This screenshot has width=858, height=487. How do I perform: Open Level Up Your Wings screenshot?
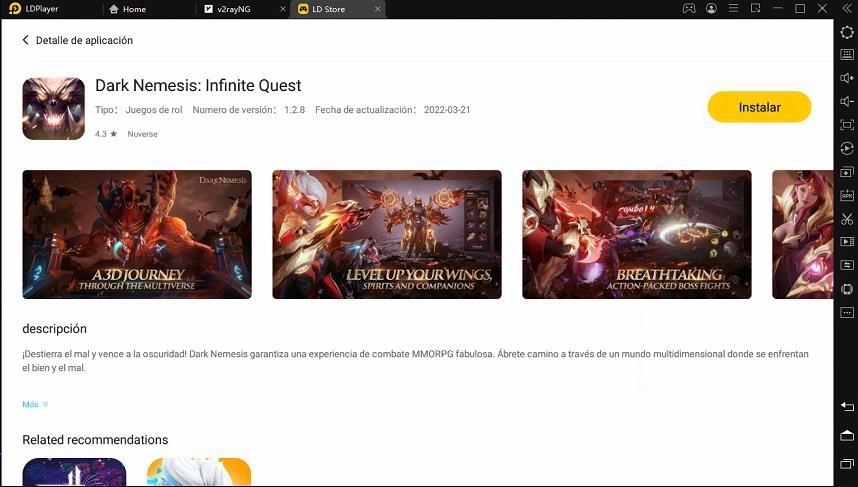[387, 234]
